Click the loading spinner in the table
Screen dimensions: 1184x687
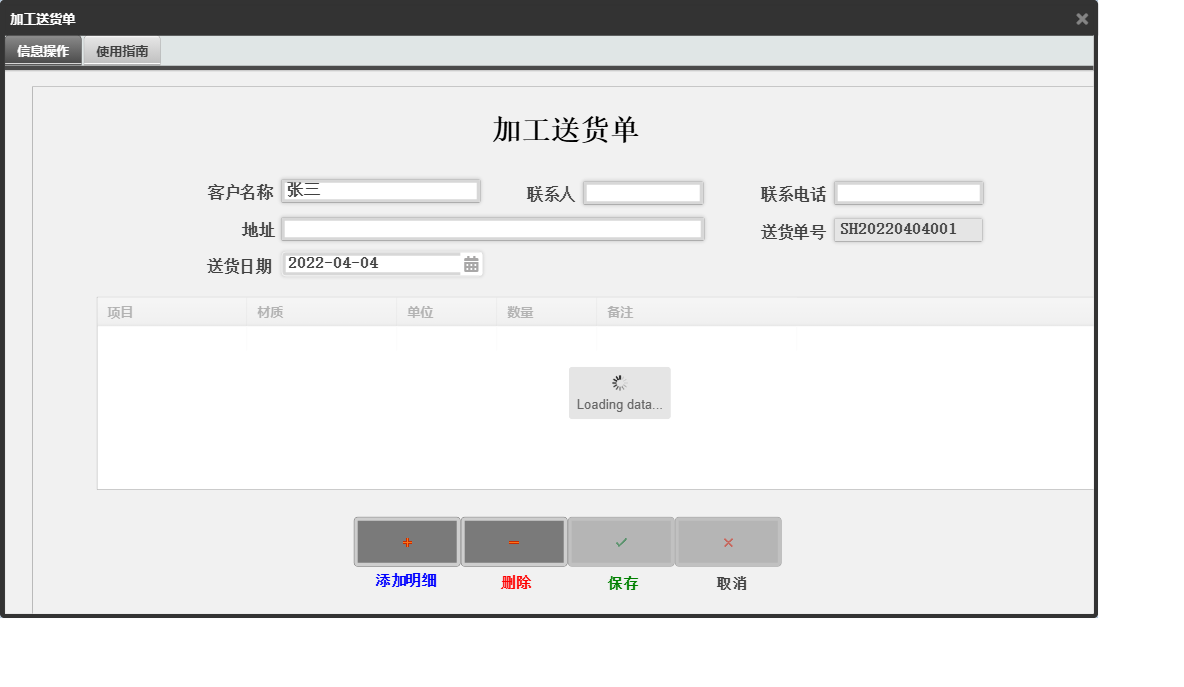[619, 381]
